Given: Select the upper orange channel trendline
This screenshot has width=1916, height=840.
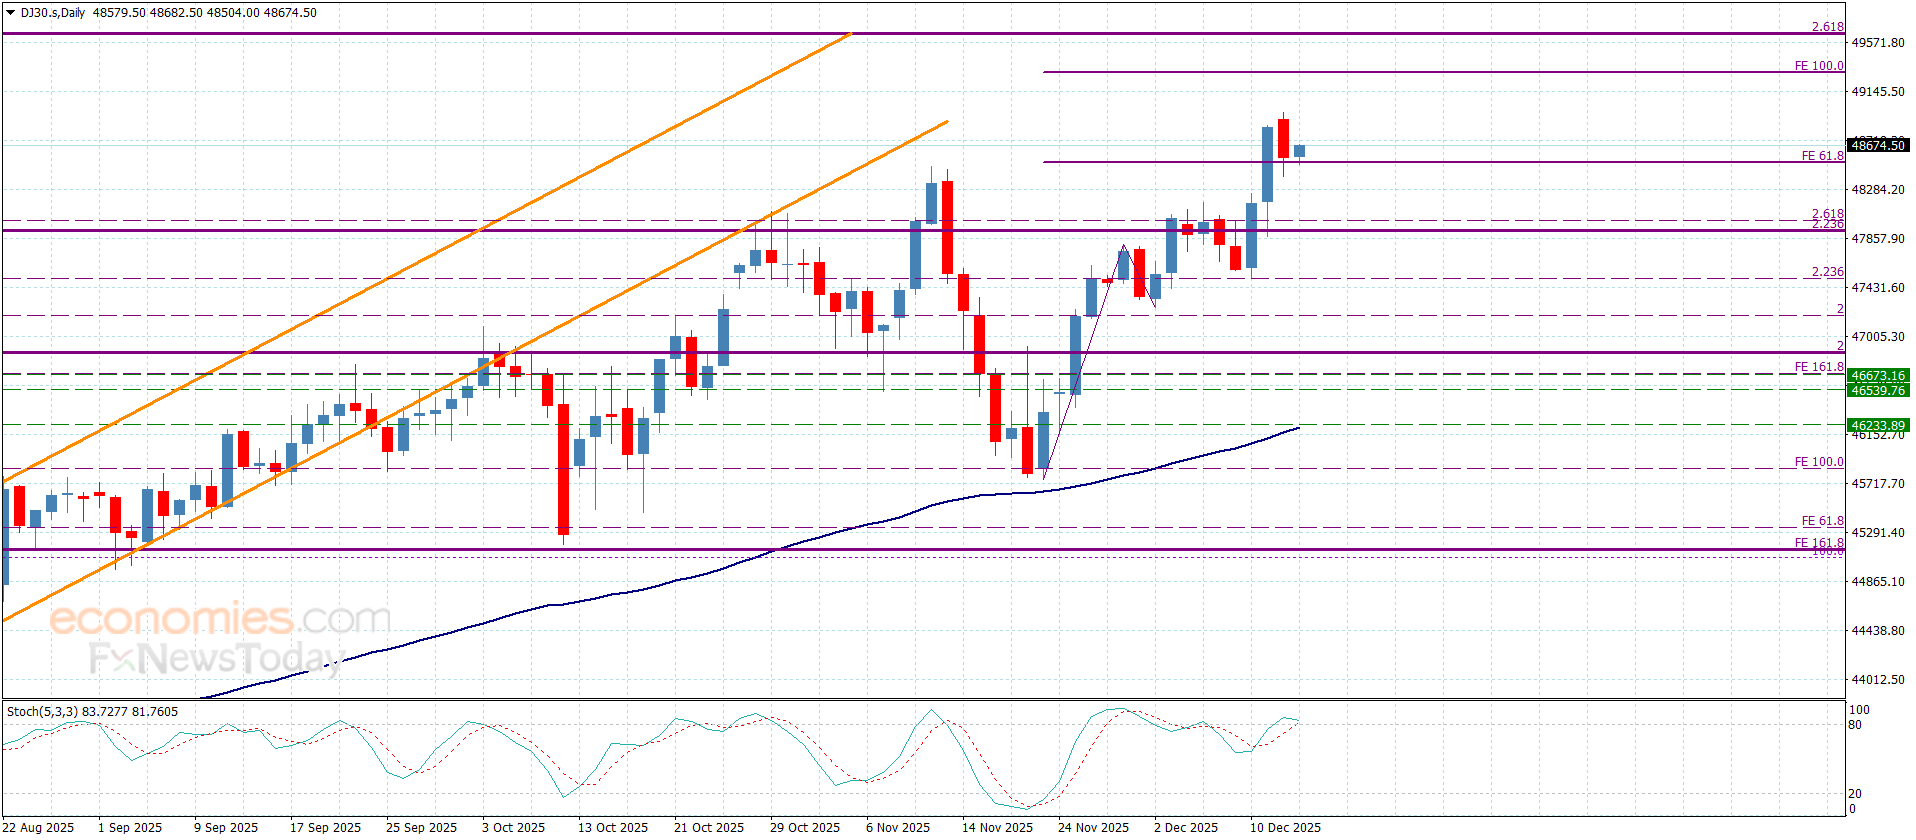Looking at the screenshot, I should tap(426, 258).
